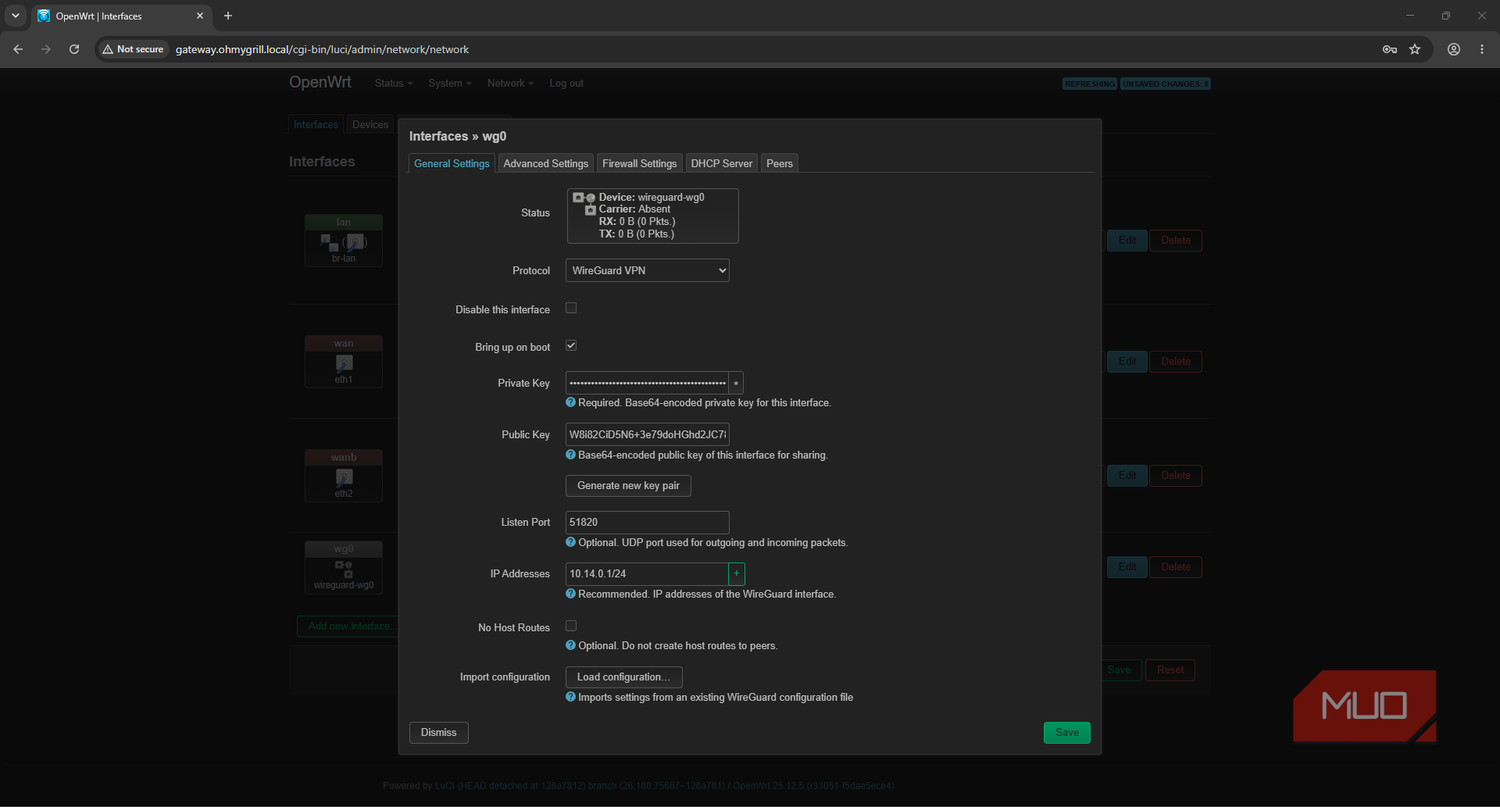Open the Firewall Settings tab
This screenshot has height=807, width=1500.
(x=640, y=163)
